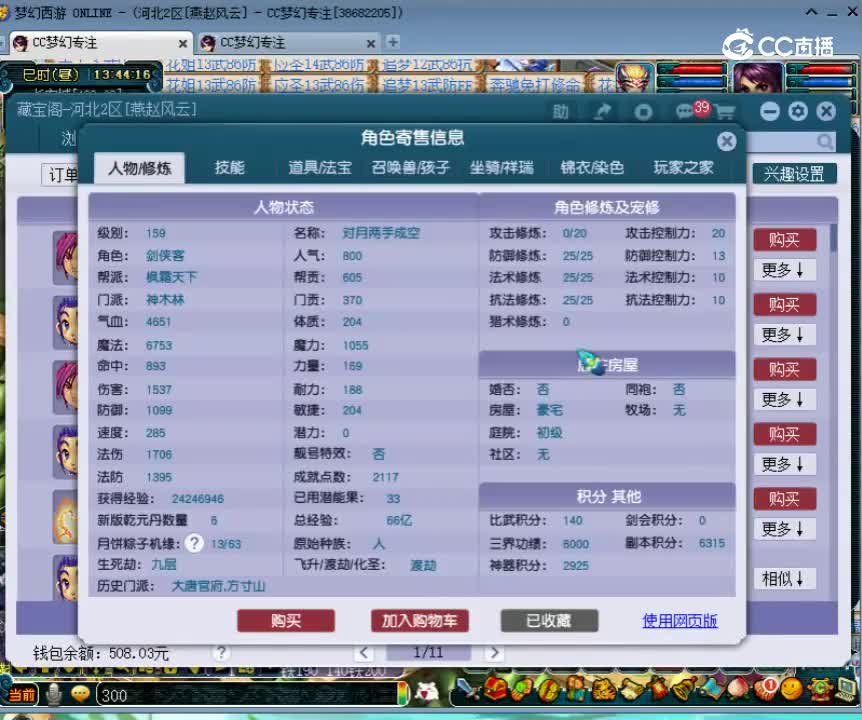
Task: Switch to the 玩家之家 tab
Action: [683, 168]
